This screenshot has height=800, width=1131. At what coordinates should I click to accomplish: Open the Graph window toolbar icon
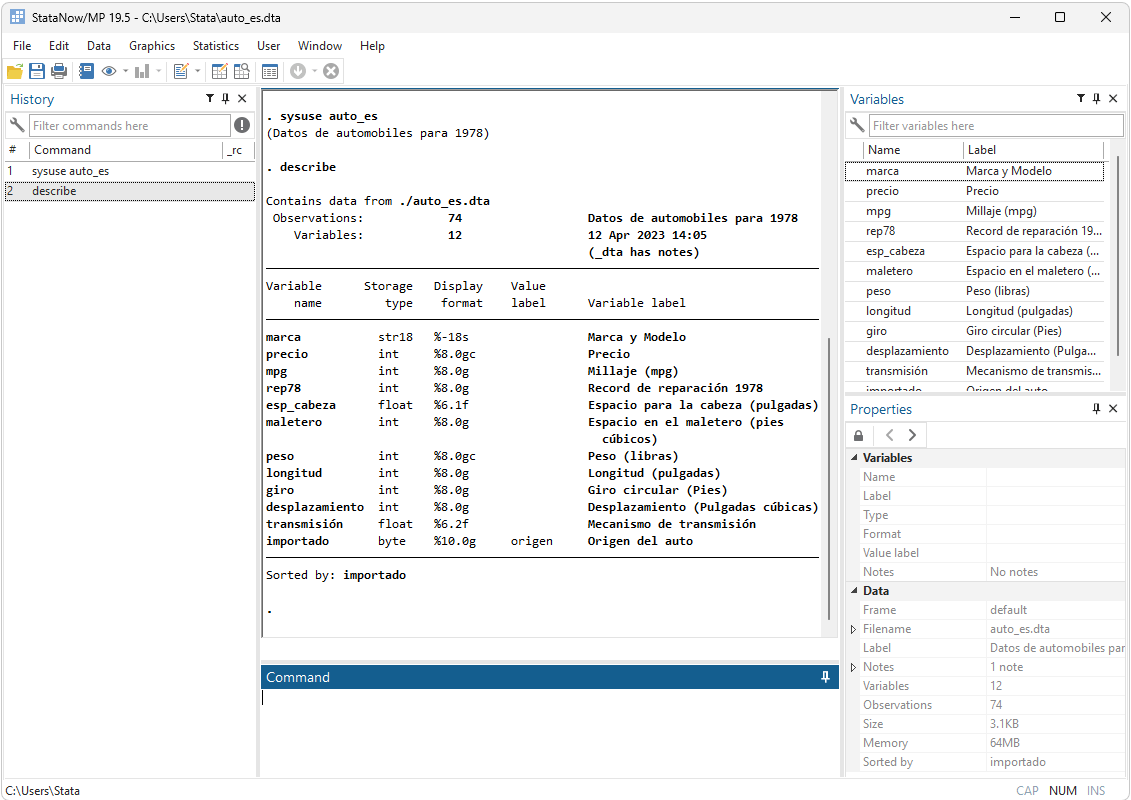coord(141,71)
